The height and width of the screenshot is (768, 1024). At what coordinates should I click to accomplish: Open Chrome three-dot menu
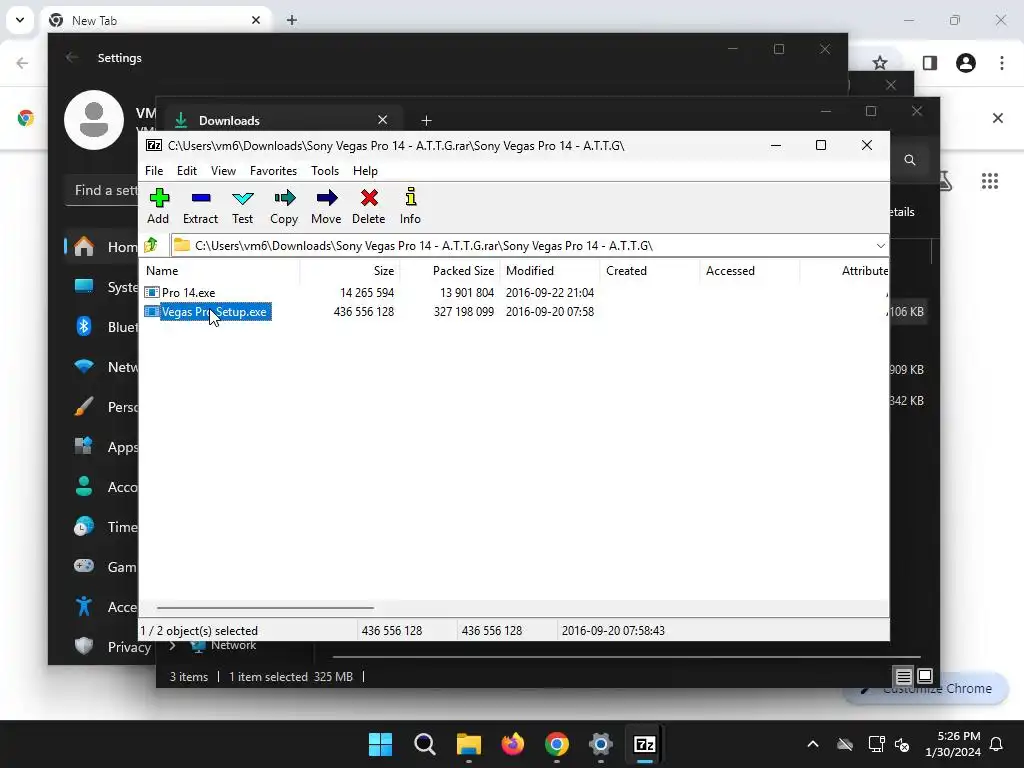point(1002,63)
